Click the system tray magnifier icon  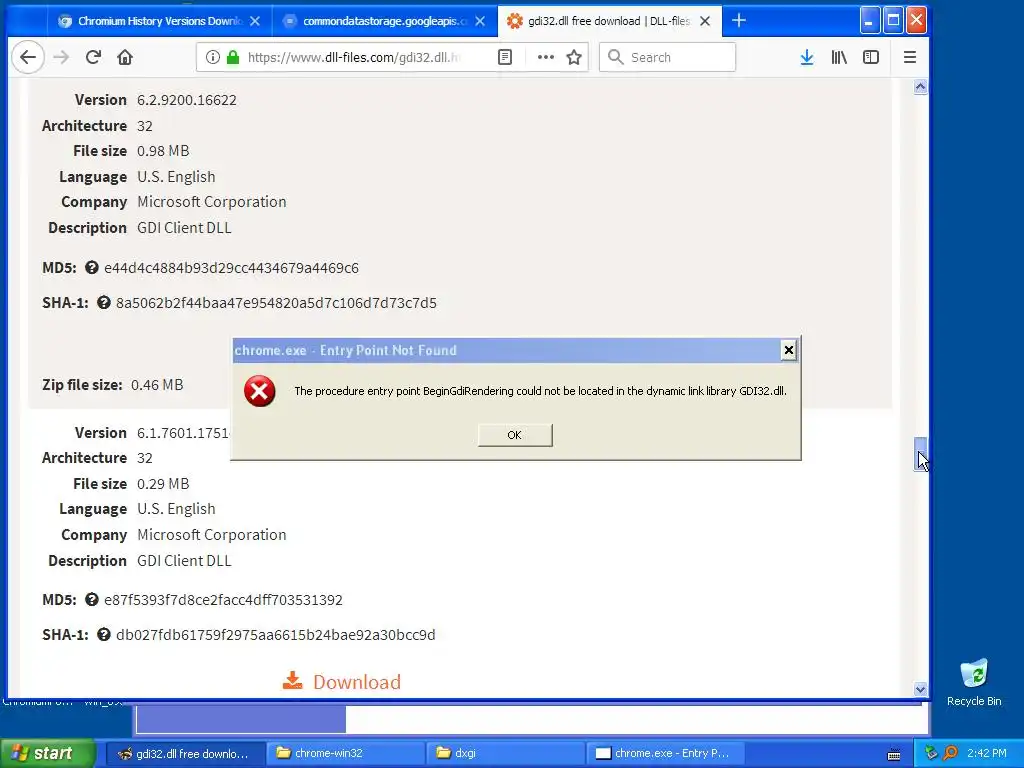tap(950, 754)
